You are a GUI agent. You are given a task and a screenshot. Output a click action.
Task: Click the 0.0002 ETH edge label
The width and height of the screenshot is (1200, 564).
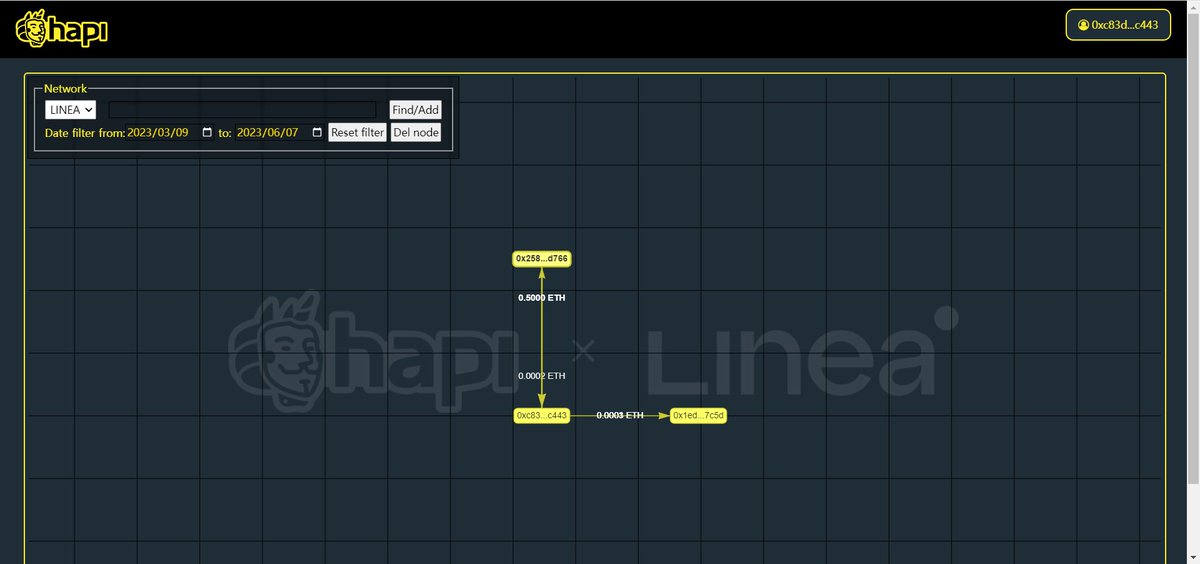[542, 376]
